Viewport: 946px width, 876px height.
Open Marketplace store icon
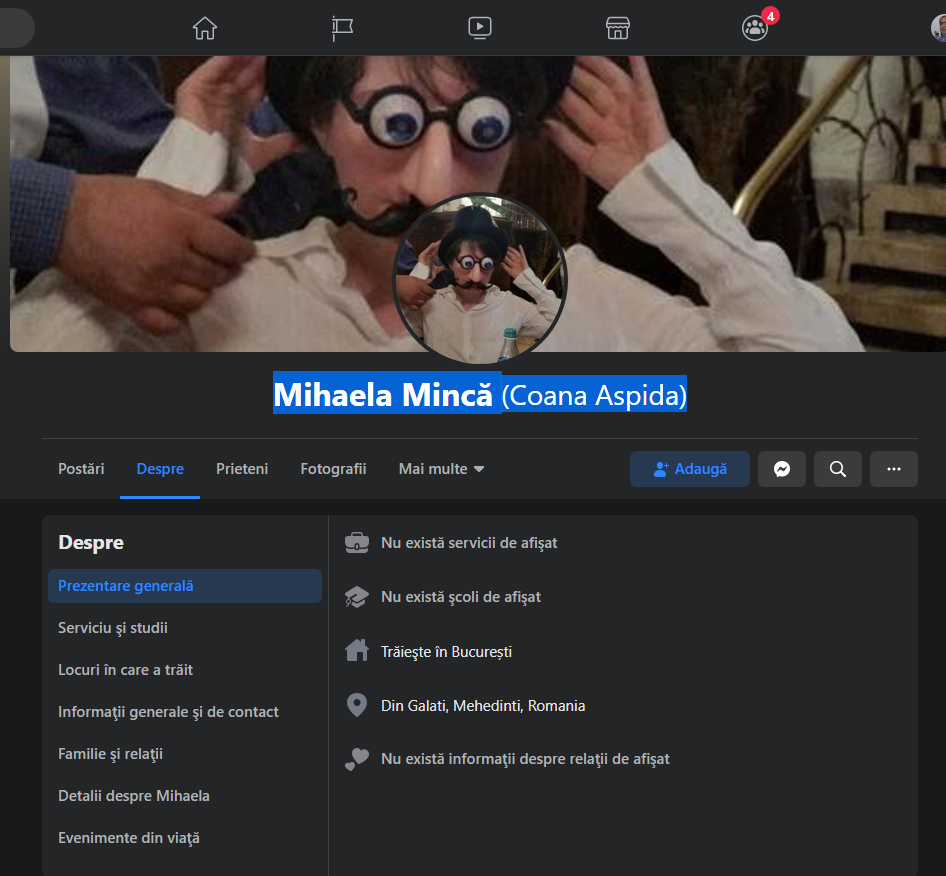(x=617, y=28)
